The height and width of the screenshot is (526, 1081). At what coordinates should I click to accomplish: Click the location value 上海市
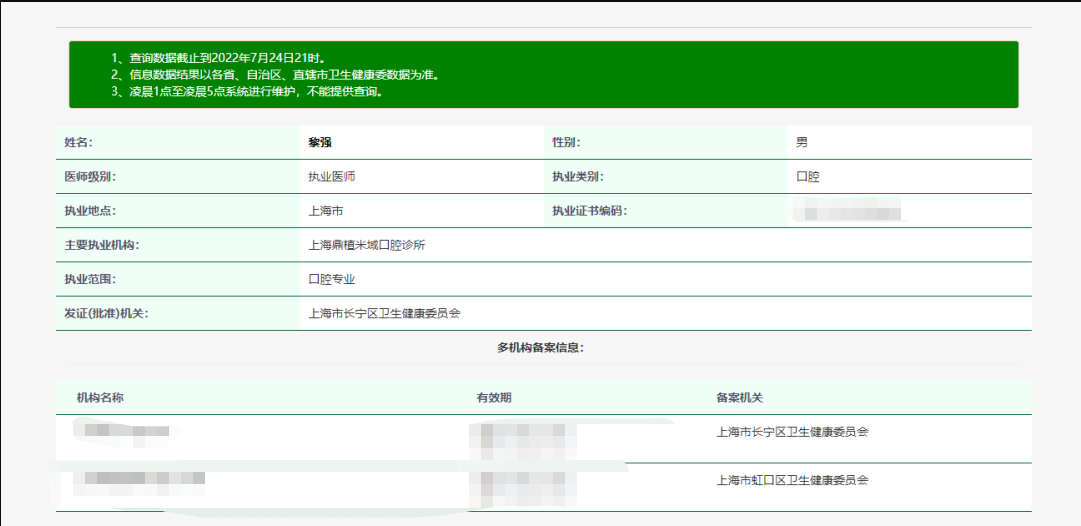(325, 211)
